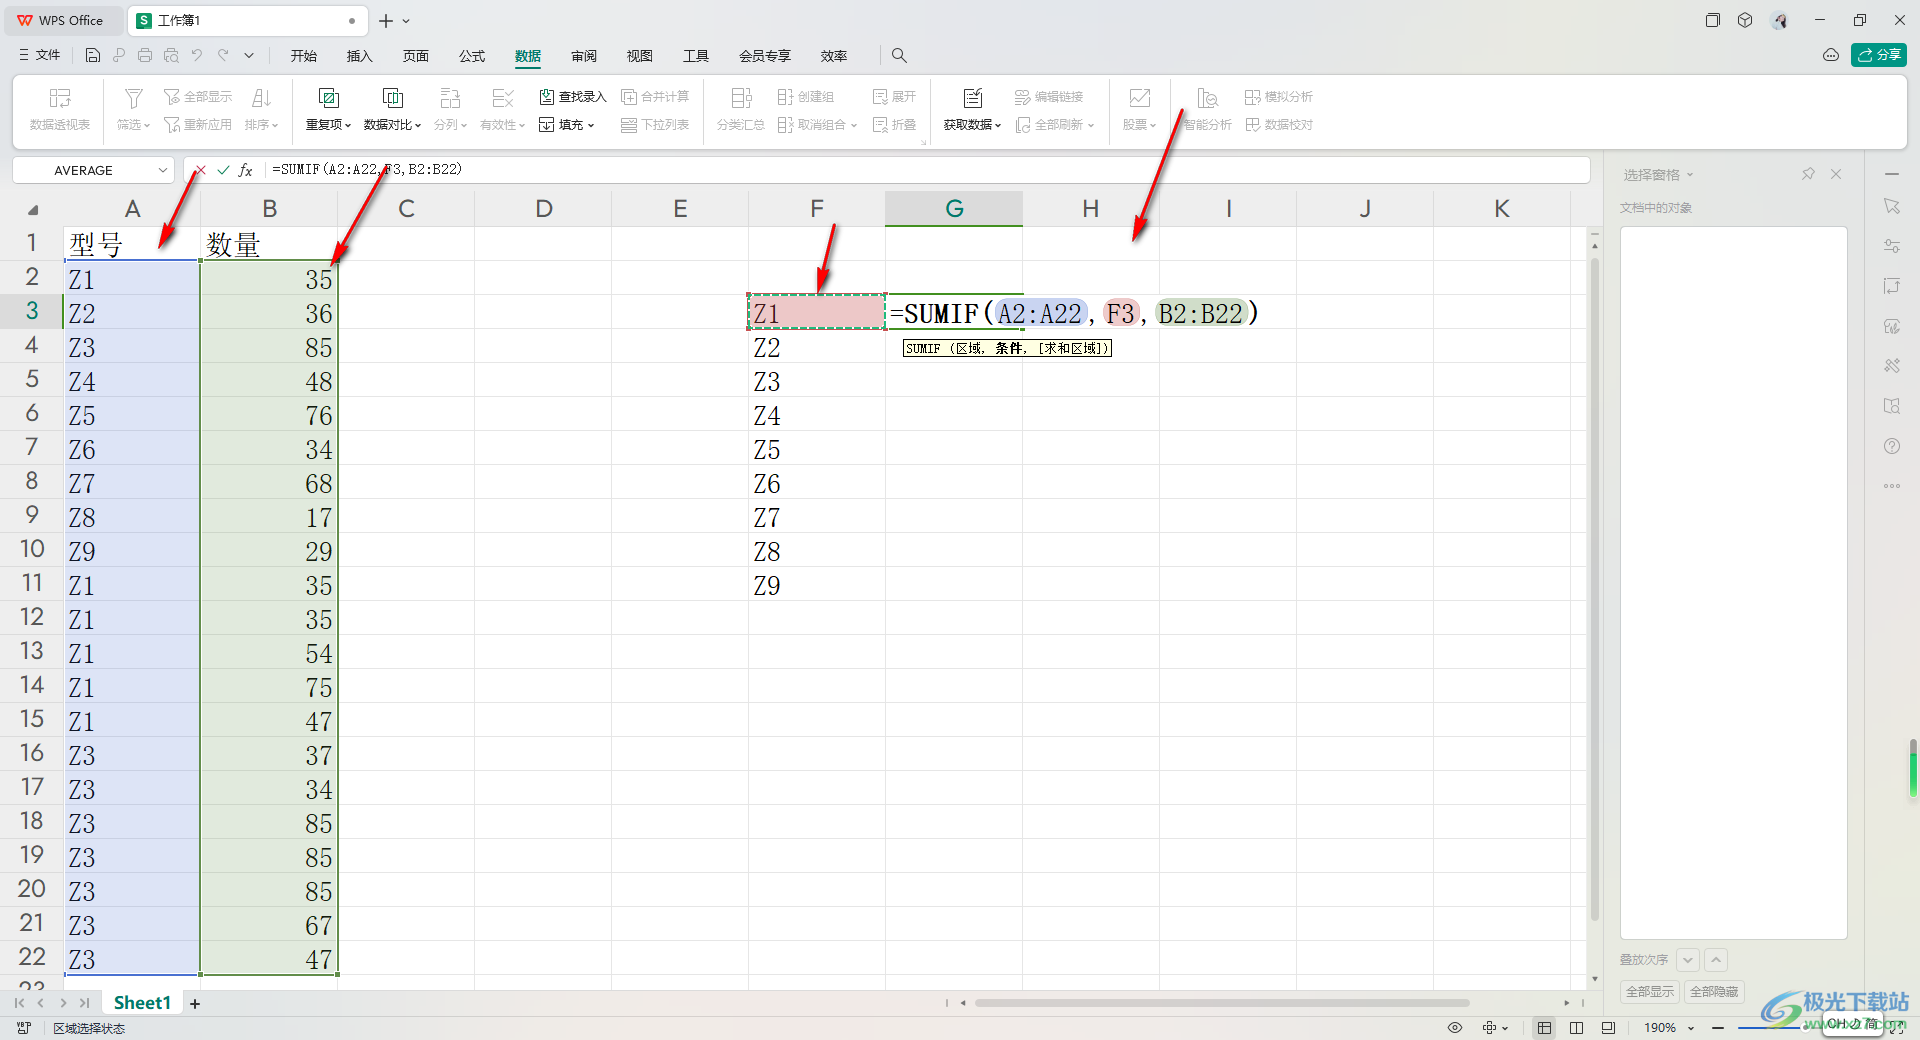Switch to the 视图 view tab
The image size is (1920, 1040).
pos(640,56)
